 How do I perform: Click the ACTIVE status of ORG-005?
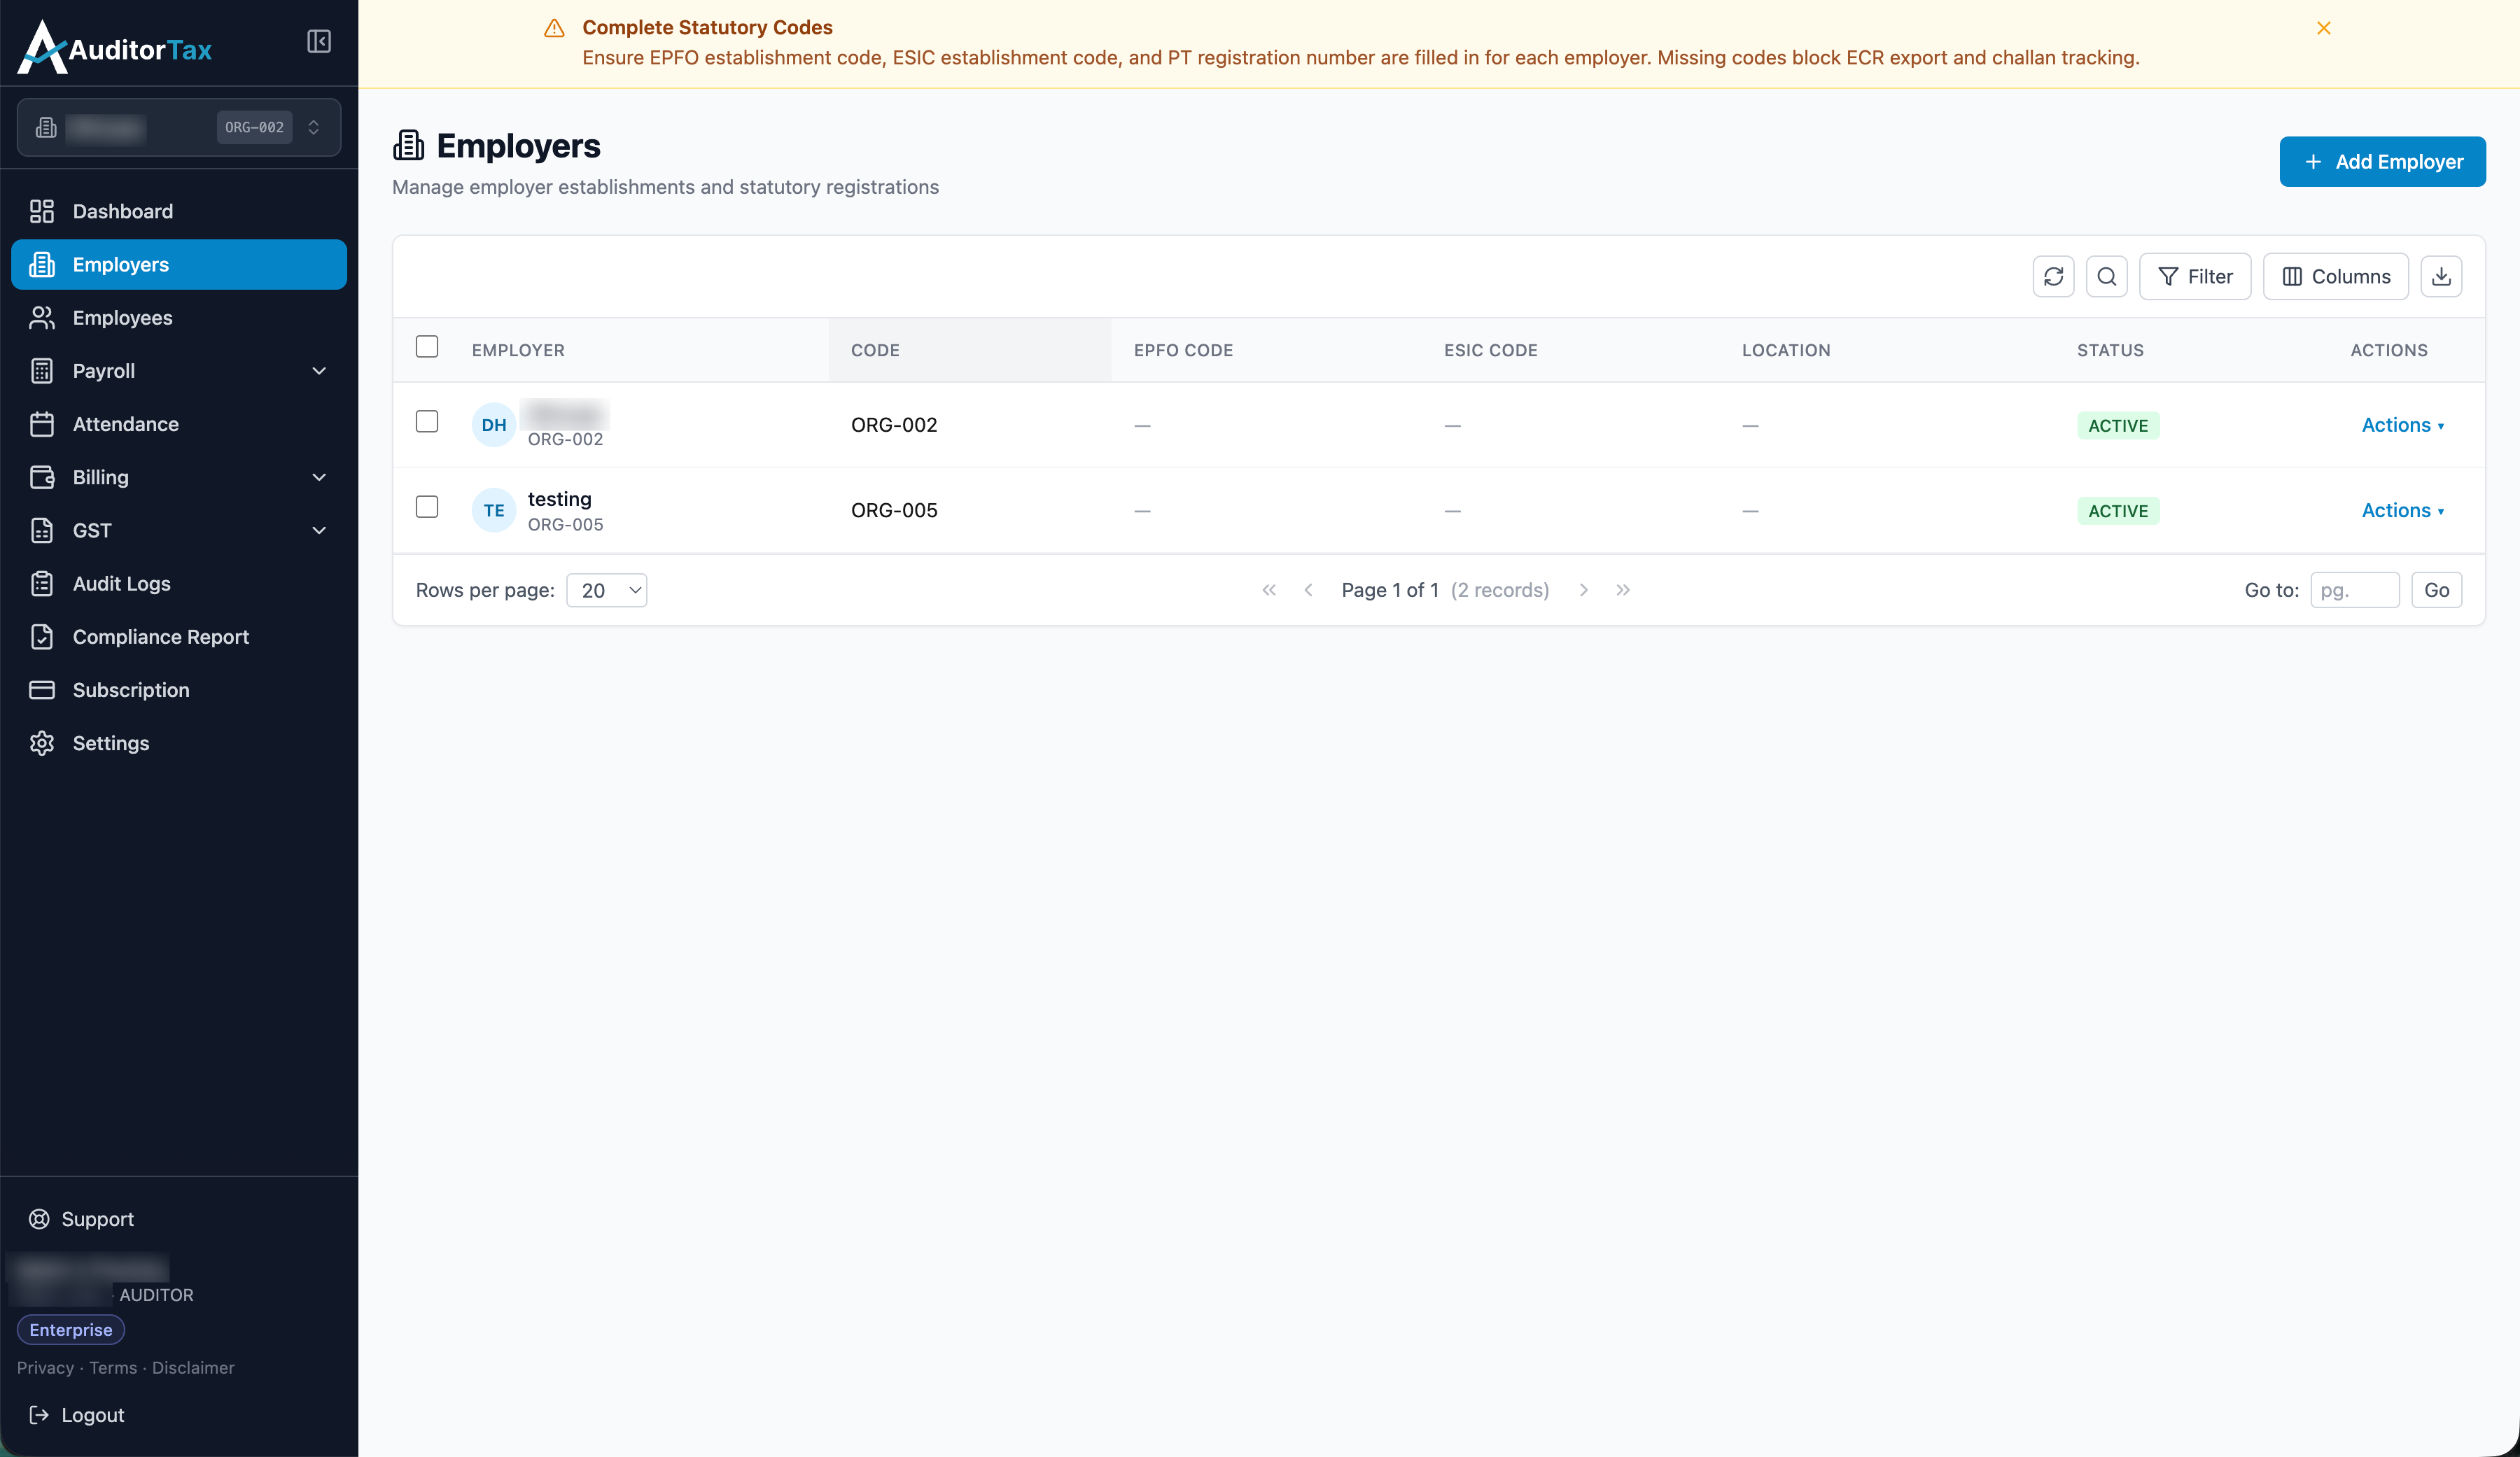pyautogui.click(x=2118, y=510)
